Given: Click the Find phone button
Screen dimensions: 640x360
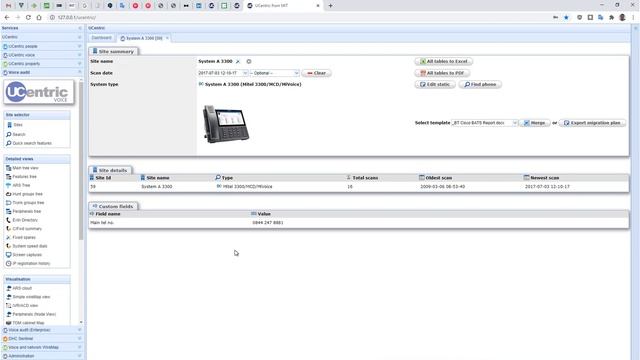Looking at the screenshot, I should click(x=480, y=84).
